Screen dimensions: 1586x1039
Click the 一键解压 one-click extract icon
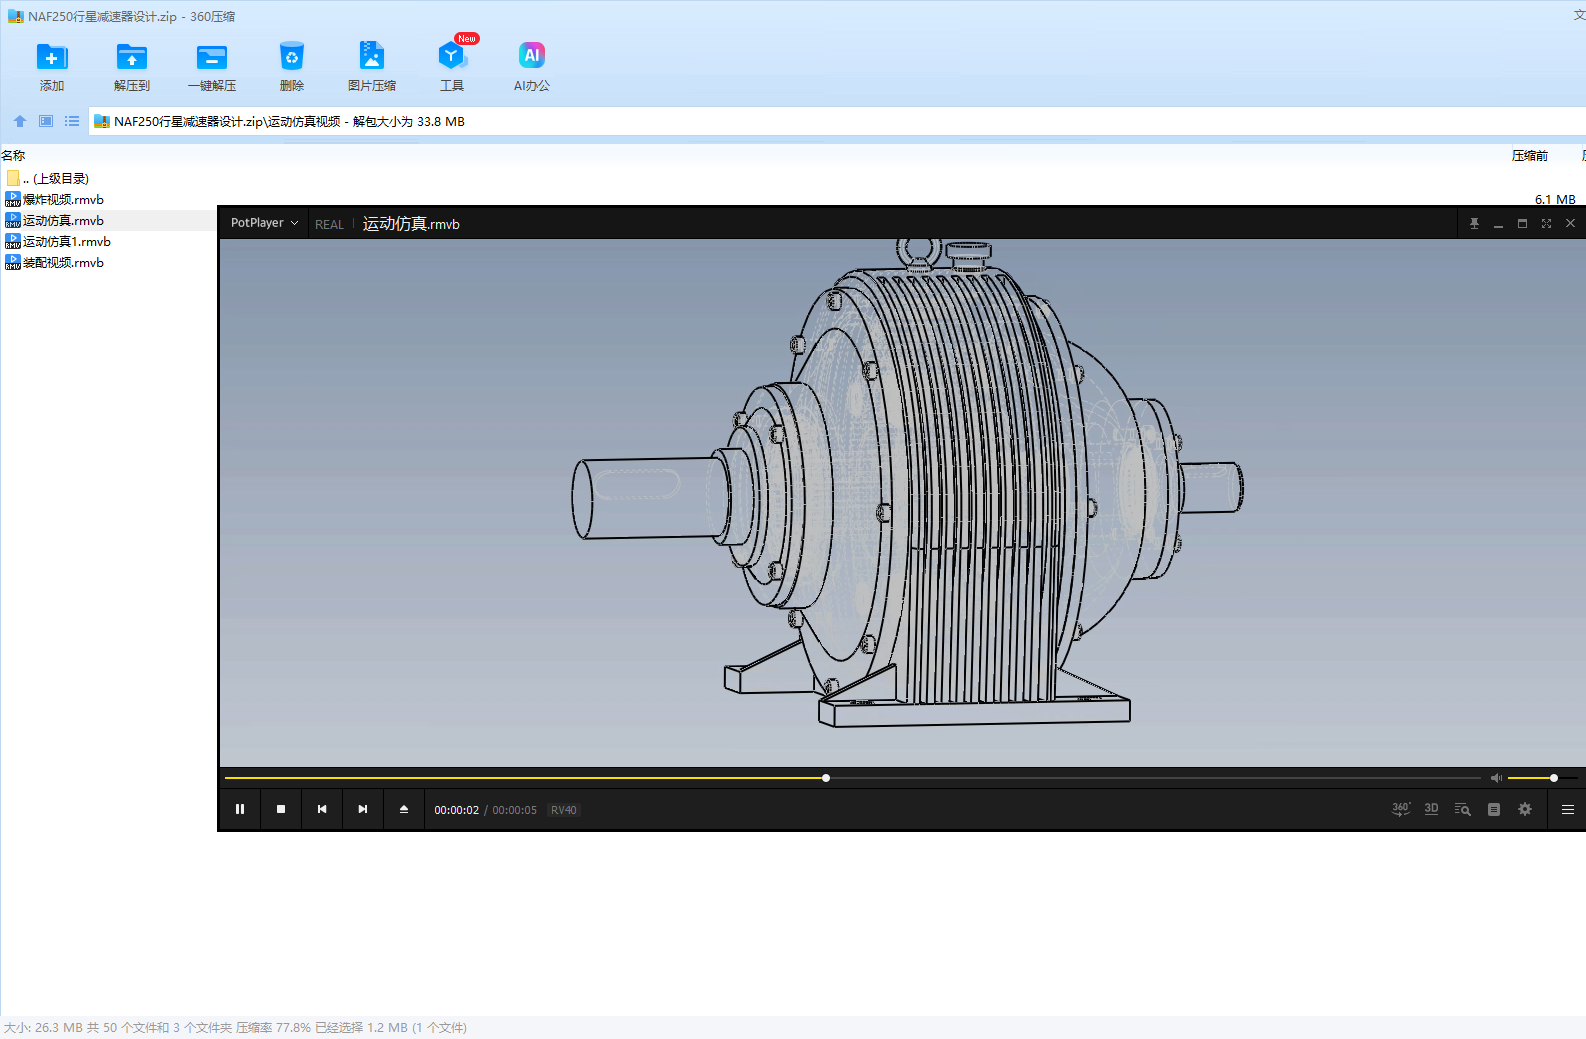[x=212, y=58]
